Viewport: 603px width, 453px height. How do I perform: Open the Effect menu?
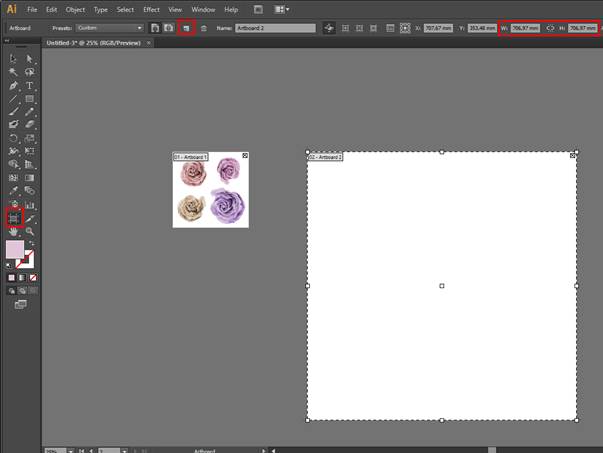click(x=151, y=9)
